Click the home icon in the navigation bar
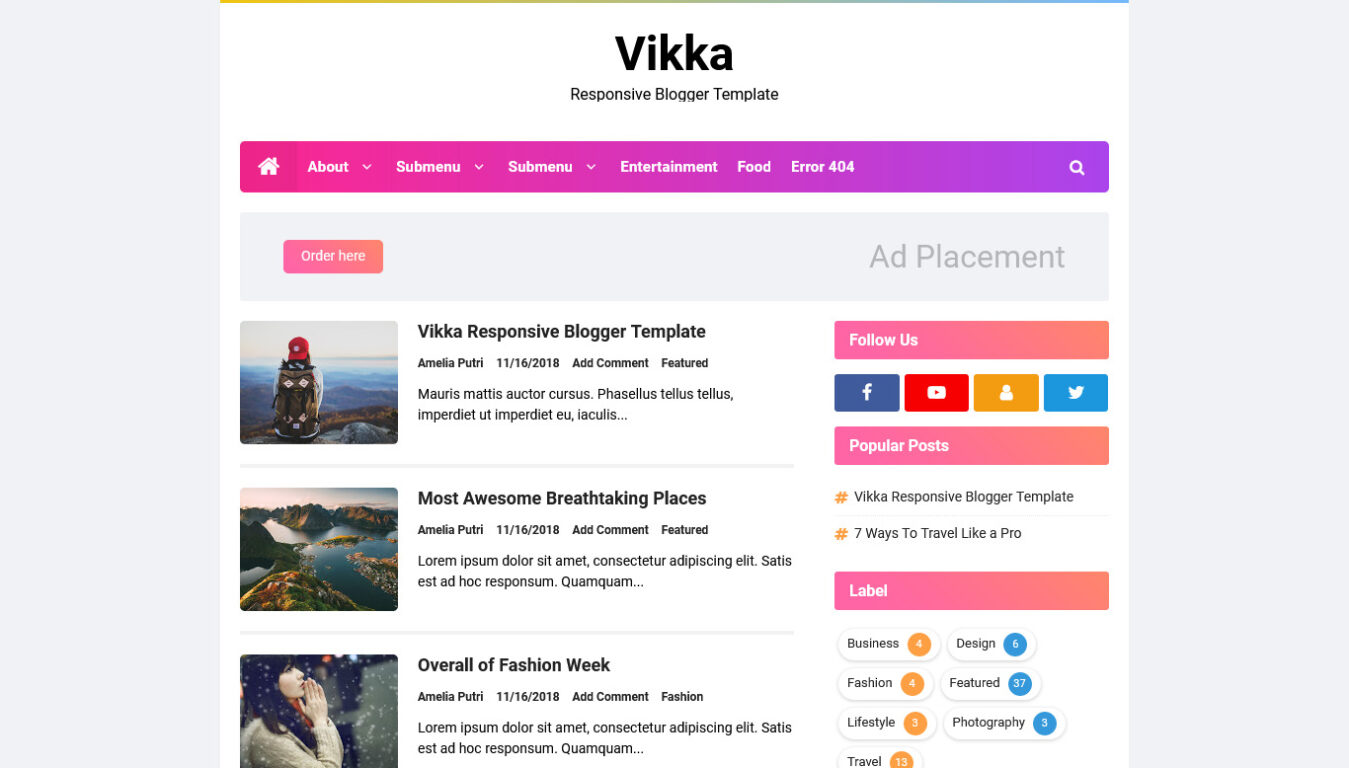 point(268,167)
